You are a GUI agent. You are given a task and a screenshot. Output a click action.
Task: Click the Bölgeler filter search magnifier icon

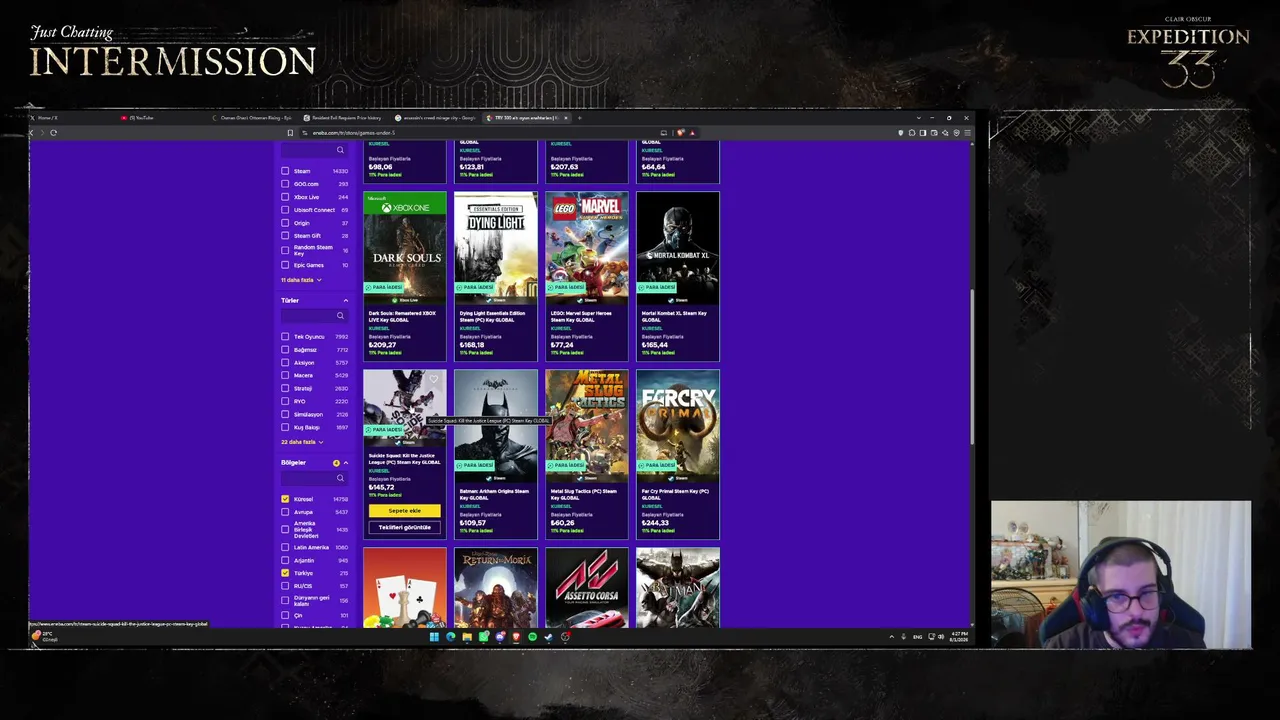point(340,478)
